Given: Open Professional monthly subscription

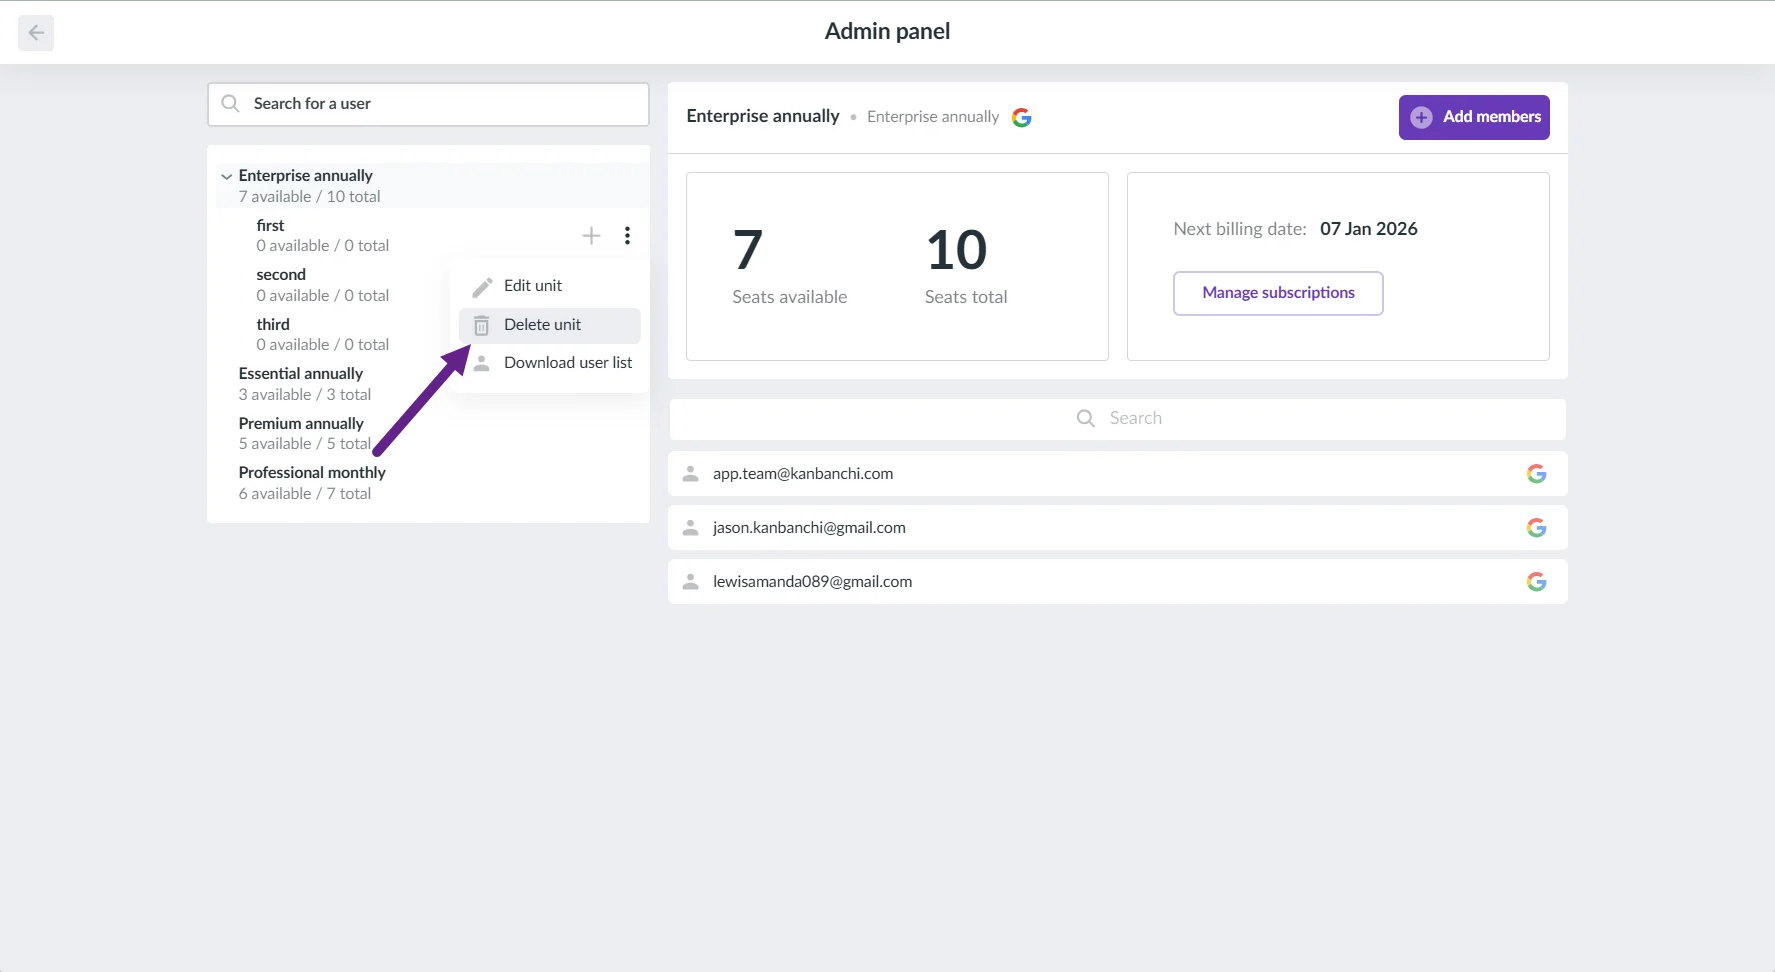Looking at the screenshot, I should (x=312, y=473).
